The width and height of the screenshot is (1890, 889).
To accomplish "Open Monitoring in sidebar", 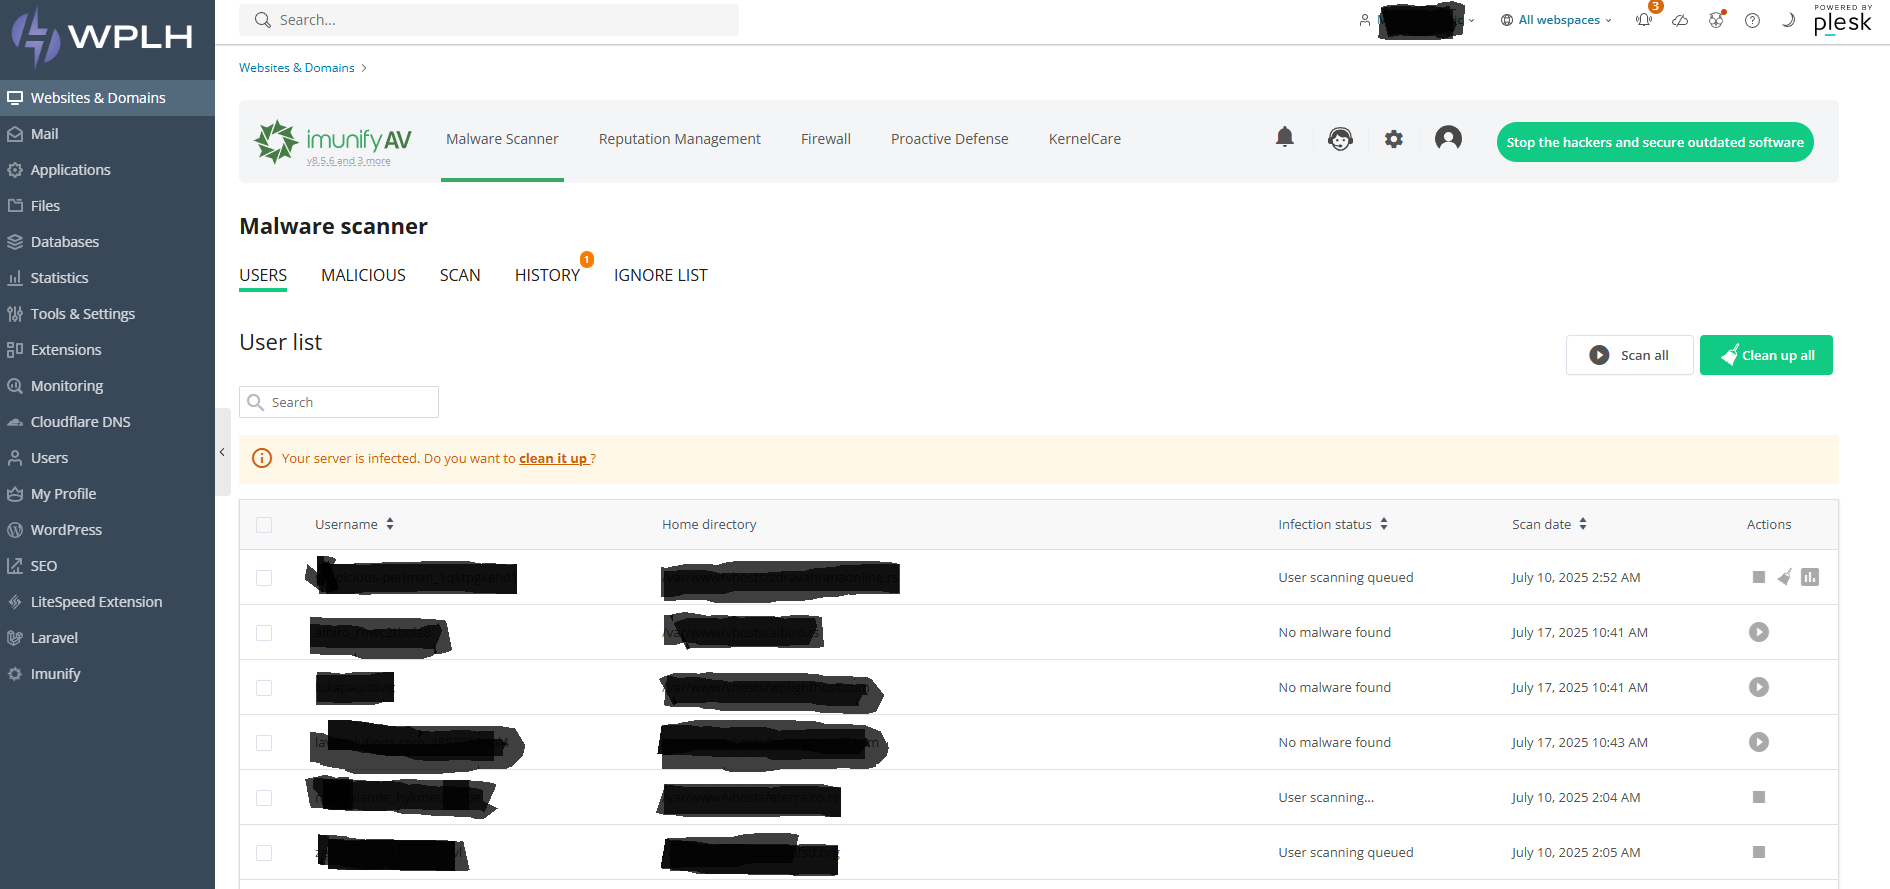I will 107,386.
